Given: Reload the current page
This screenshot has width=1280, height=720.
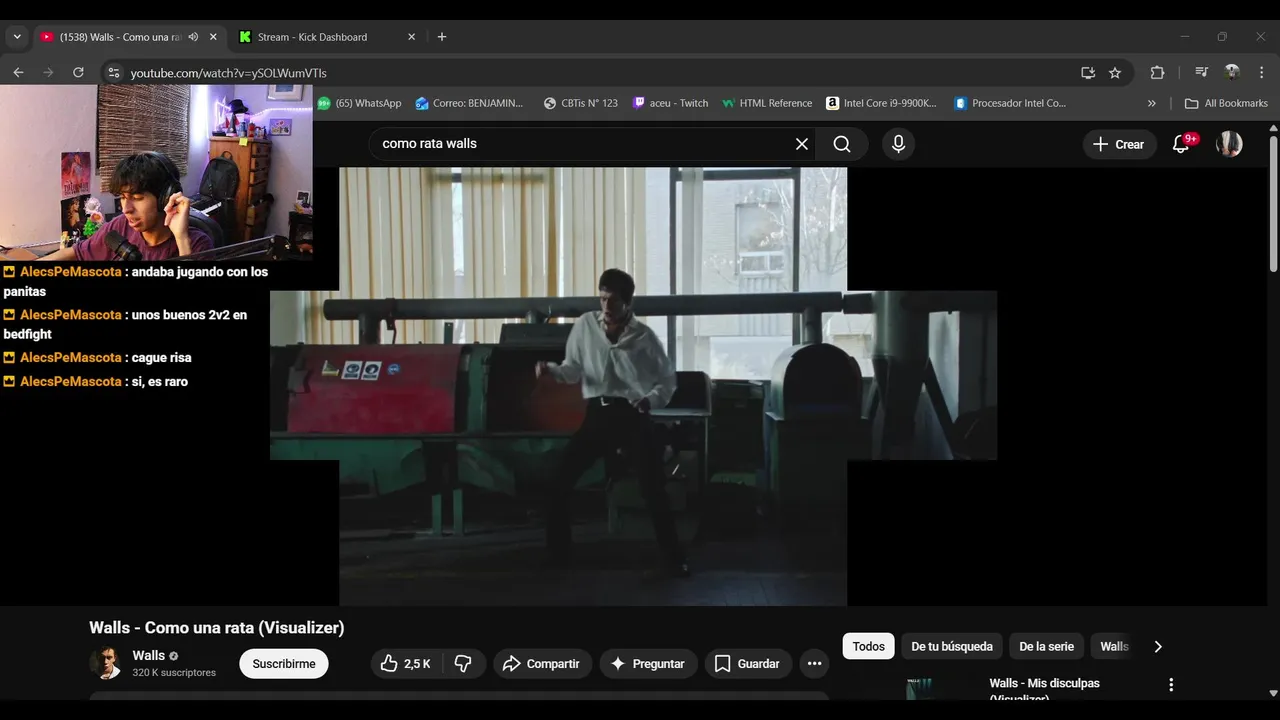Looking at the screenshot, I should [78, 73].
